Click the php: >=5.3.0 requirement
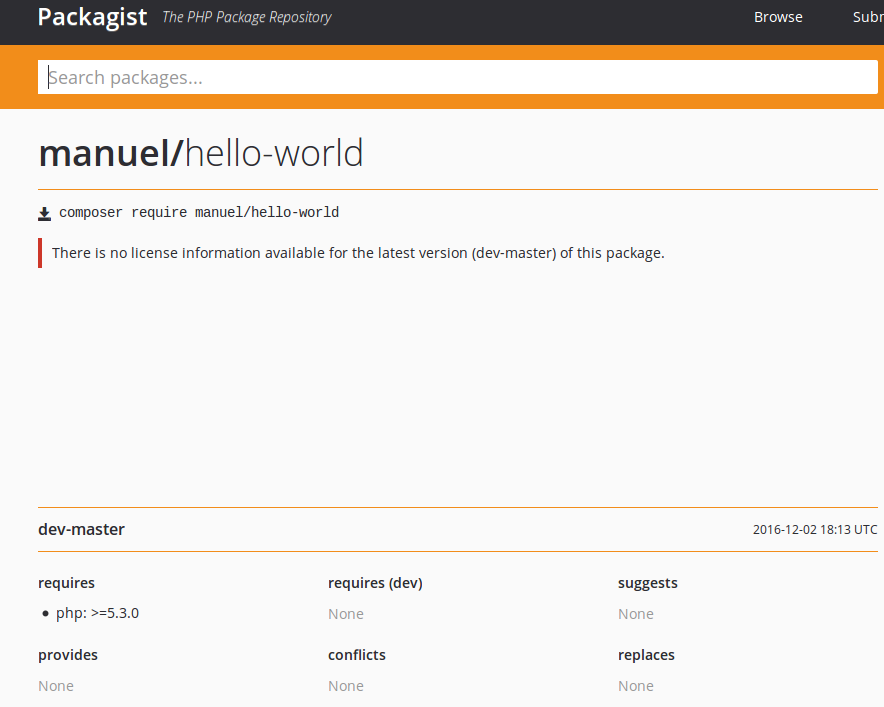 (98, 613)
